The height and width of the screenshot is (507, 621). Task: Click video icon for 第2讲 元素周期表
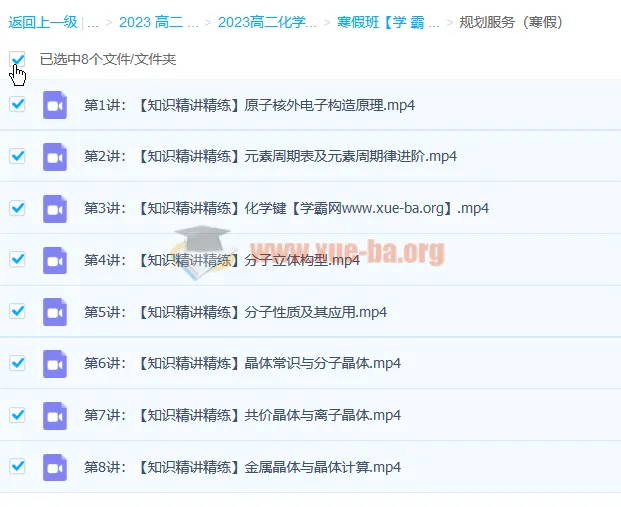[55, 157]
